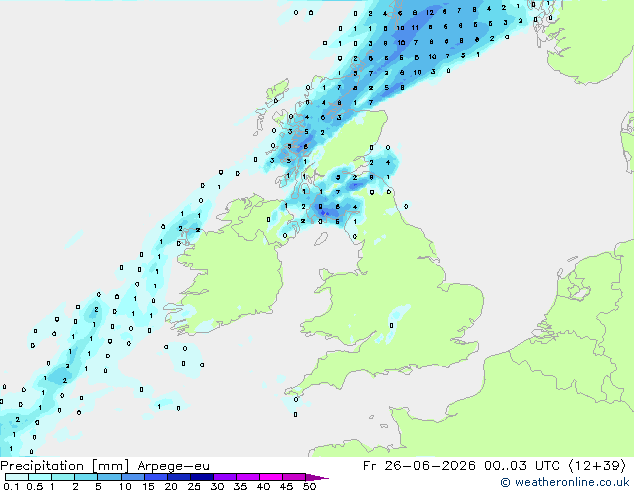This screenshot has width=634, height=490.
Task: Click the 1–2 mm legend color swatch
Action: (63, 477)
